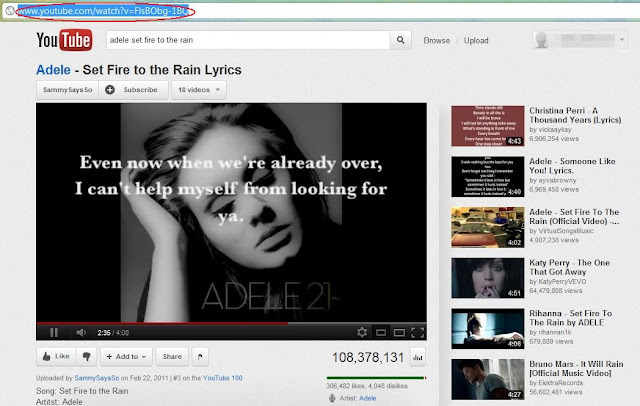
Task: Open Set Fire To The Rain Official Video thumbnail
Action: [x=488, y=227]
